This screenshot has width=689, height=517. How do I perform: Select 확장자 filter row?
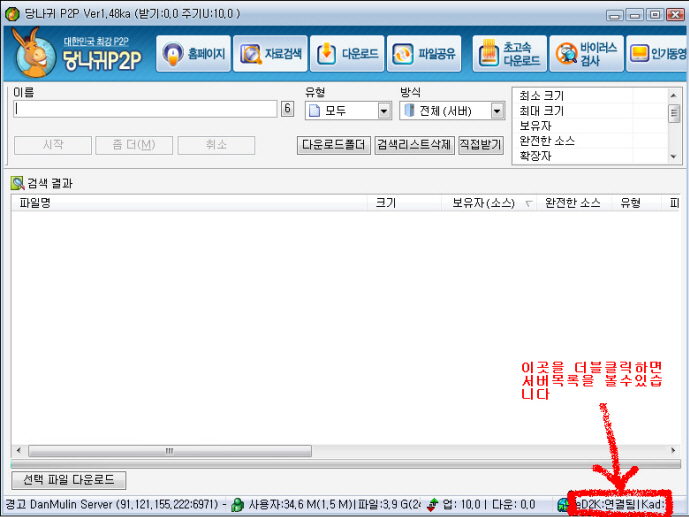[x=590, y=155]
